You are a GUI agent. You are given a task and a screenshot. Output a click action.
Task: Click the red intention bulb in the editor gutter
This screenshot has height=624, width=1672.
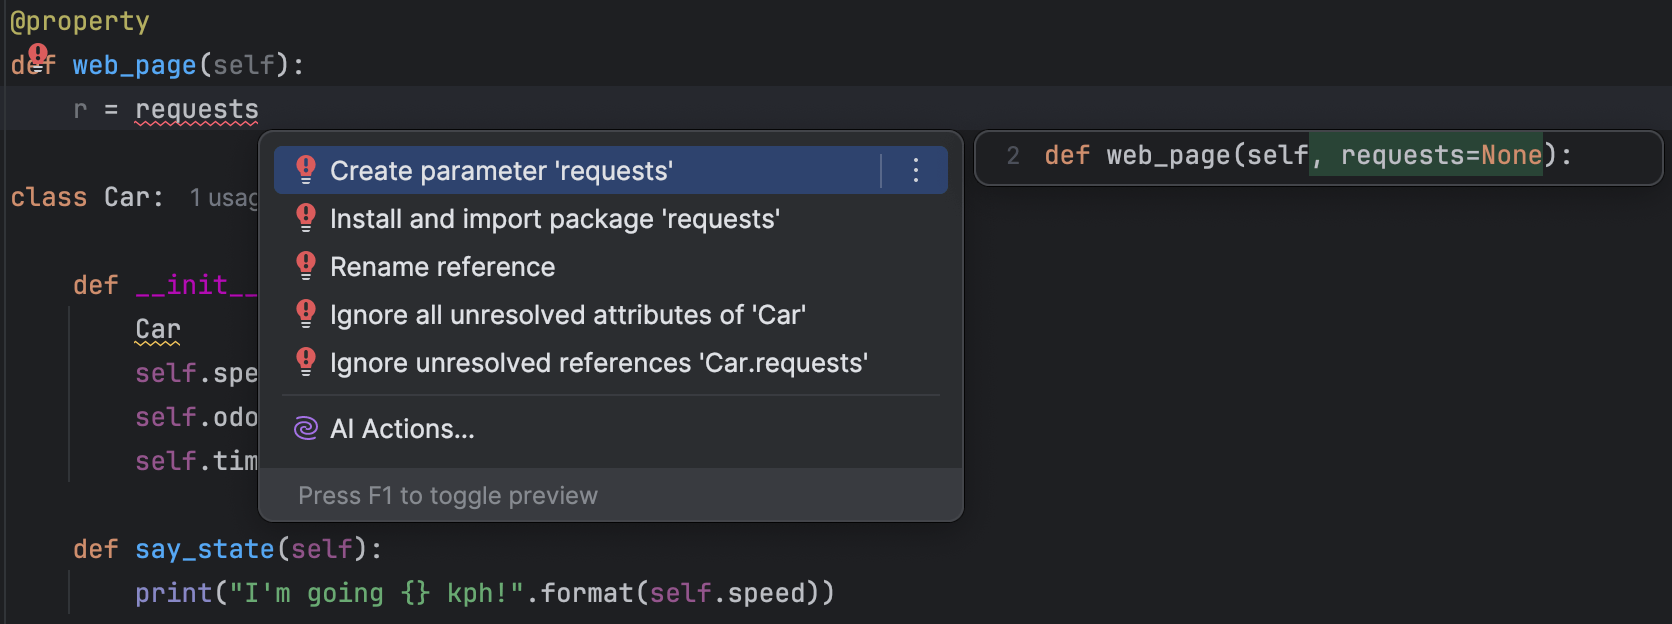(x=38, y=56)
